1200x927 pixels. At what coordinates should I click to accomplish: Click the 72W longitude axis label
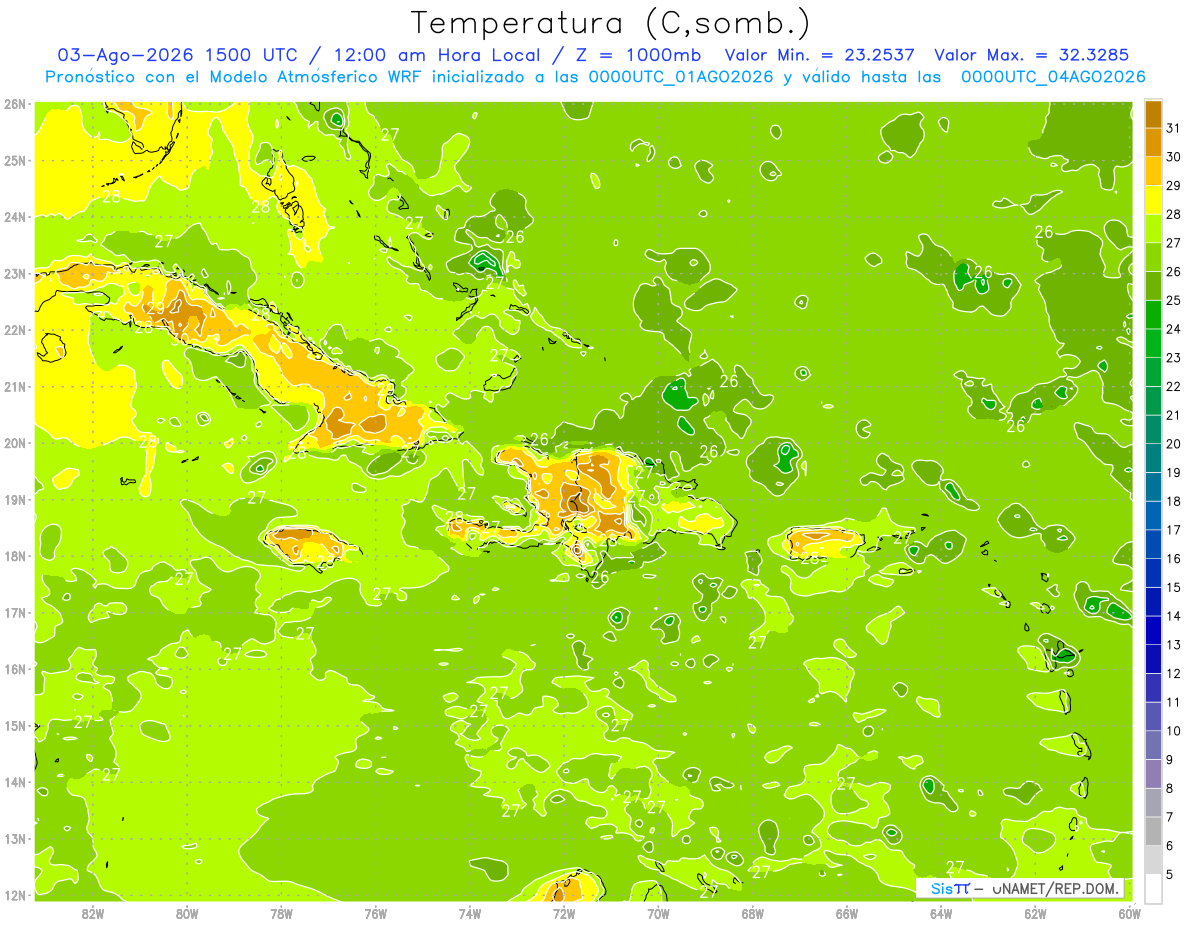click(x=563, y=913)
